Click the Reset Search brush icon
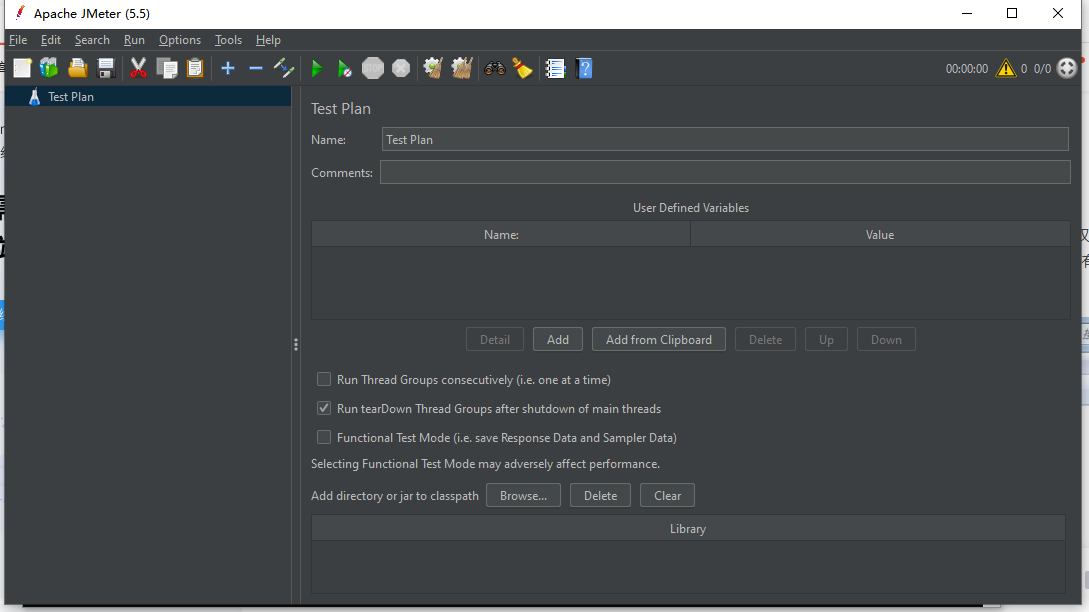The height and width of the screenshot is (612, 1089). point(522,68)
